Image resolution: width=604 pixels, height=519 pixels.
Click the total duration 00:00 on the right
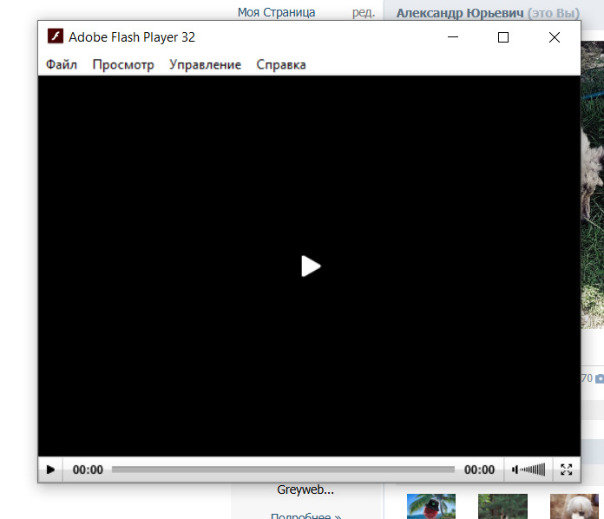(x=479, y=470)
